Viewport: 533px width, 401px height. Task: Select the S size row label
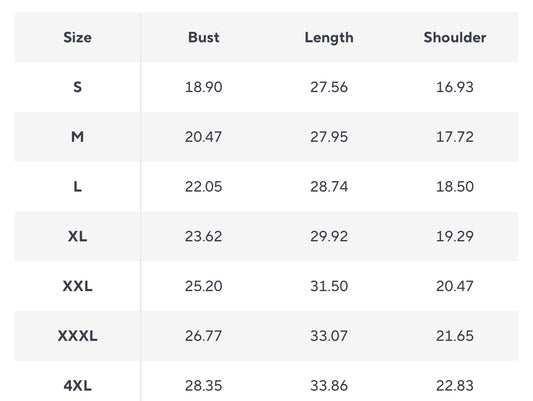78,87
